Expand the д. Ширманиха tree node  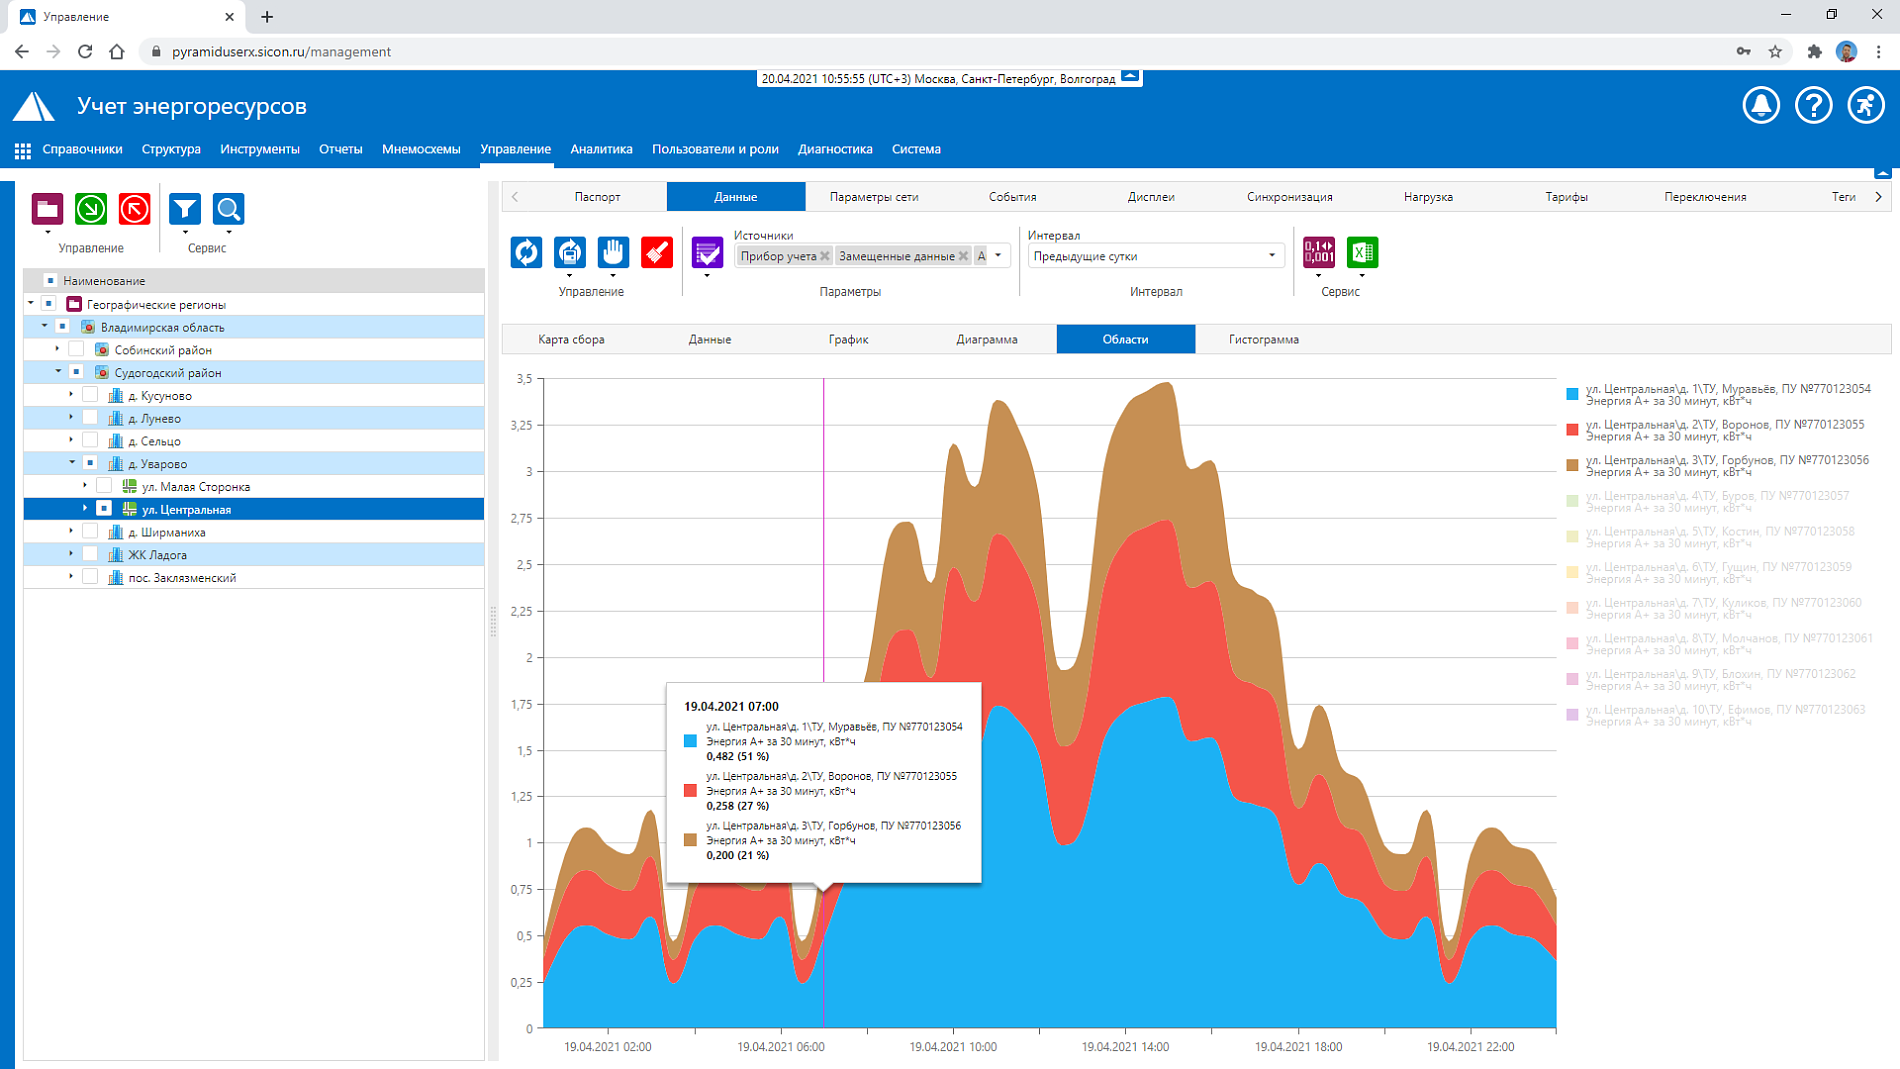(x=71, y=532)
